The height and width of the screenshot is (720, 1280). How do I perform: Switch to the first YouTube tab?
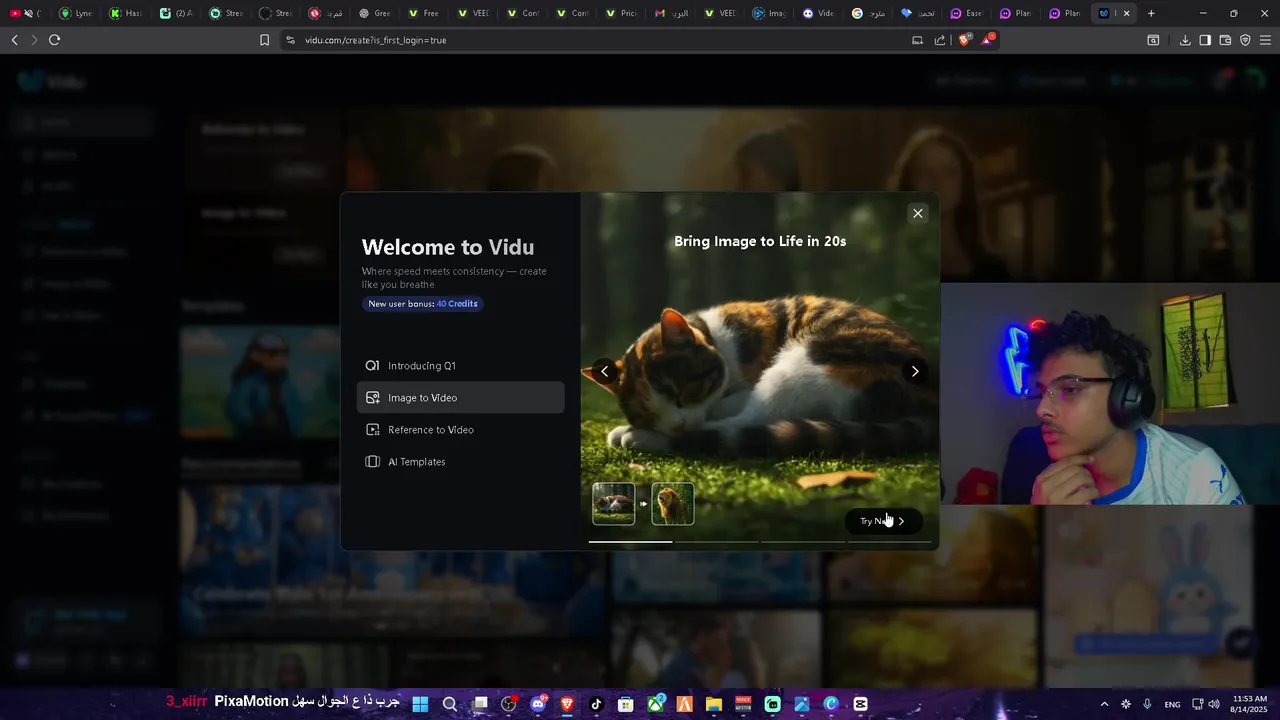point(25,13)
